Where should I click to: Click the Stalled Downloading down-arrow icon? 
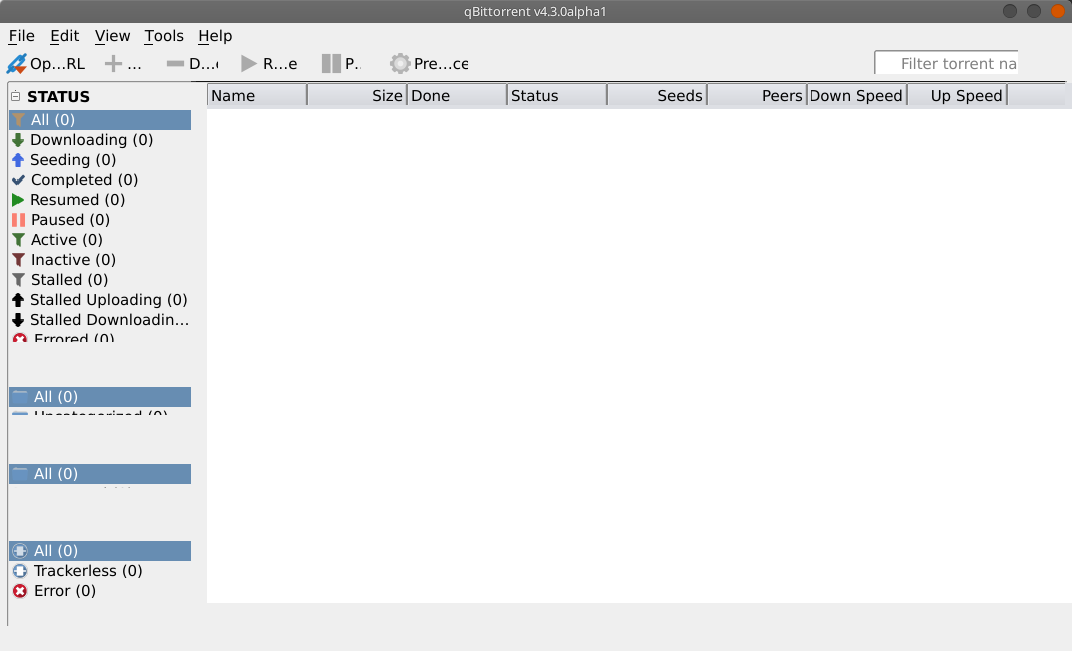point(18,319)
